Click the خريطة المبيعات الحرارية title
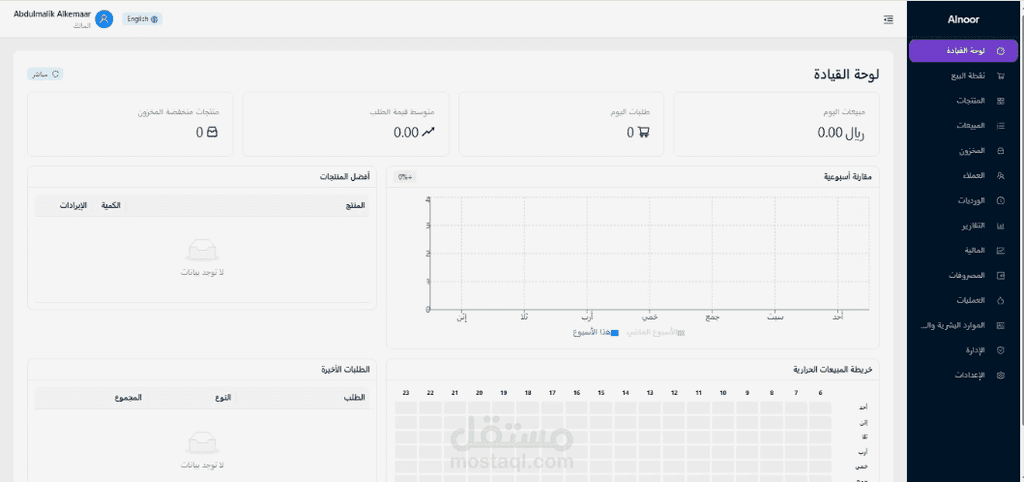1024x482 pixels. pyautogui.click(x=833, y=370)
